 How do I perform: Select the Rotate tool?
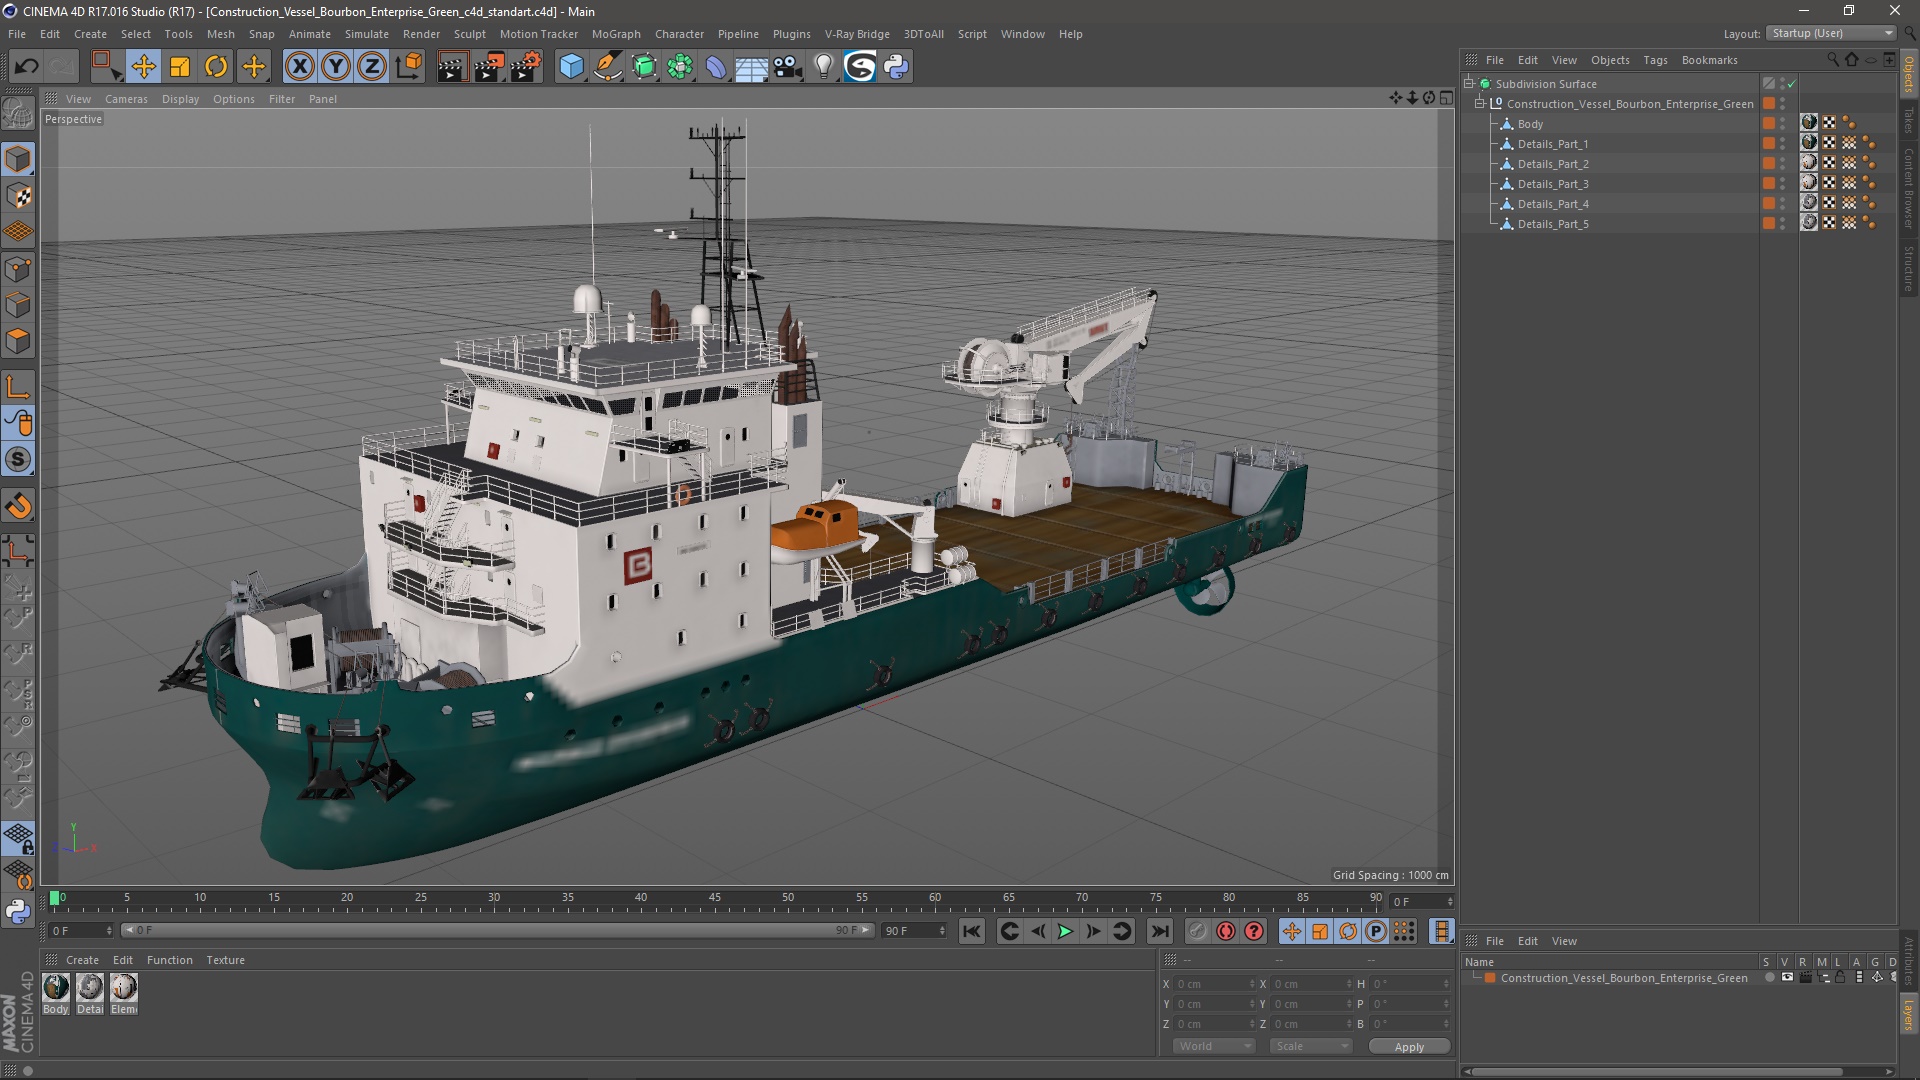[x=216, y=67]
